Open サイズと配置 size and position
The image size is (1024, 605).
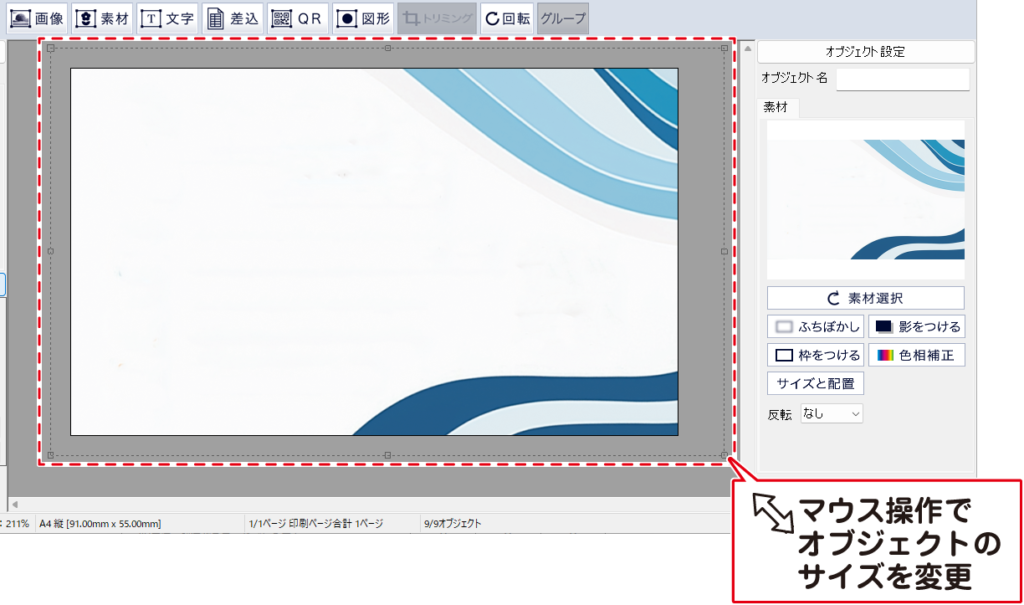click(x=815, y=383)
